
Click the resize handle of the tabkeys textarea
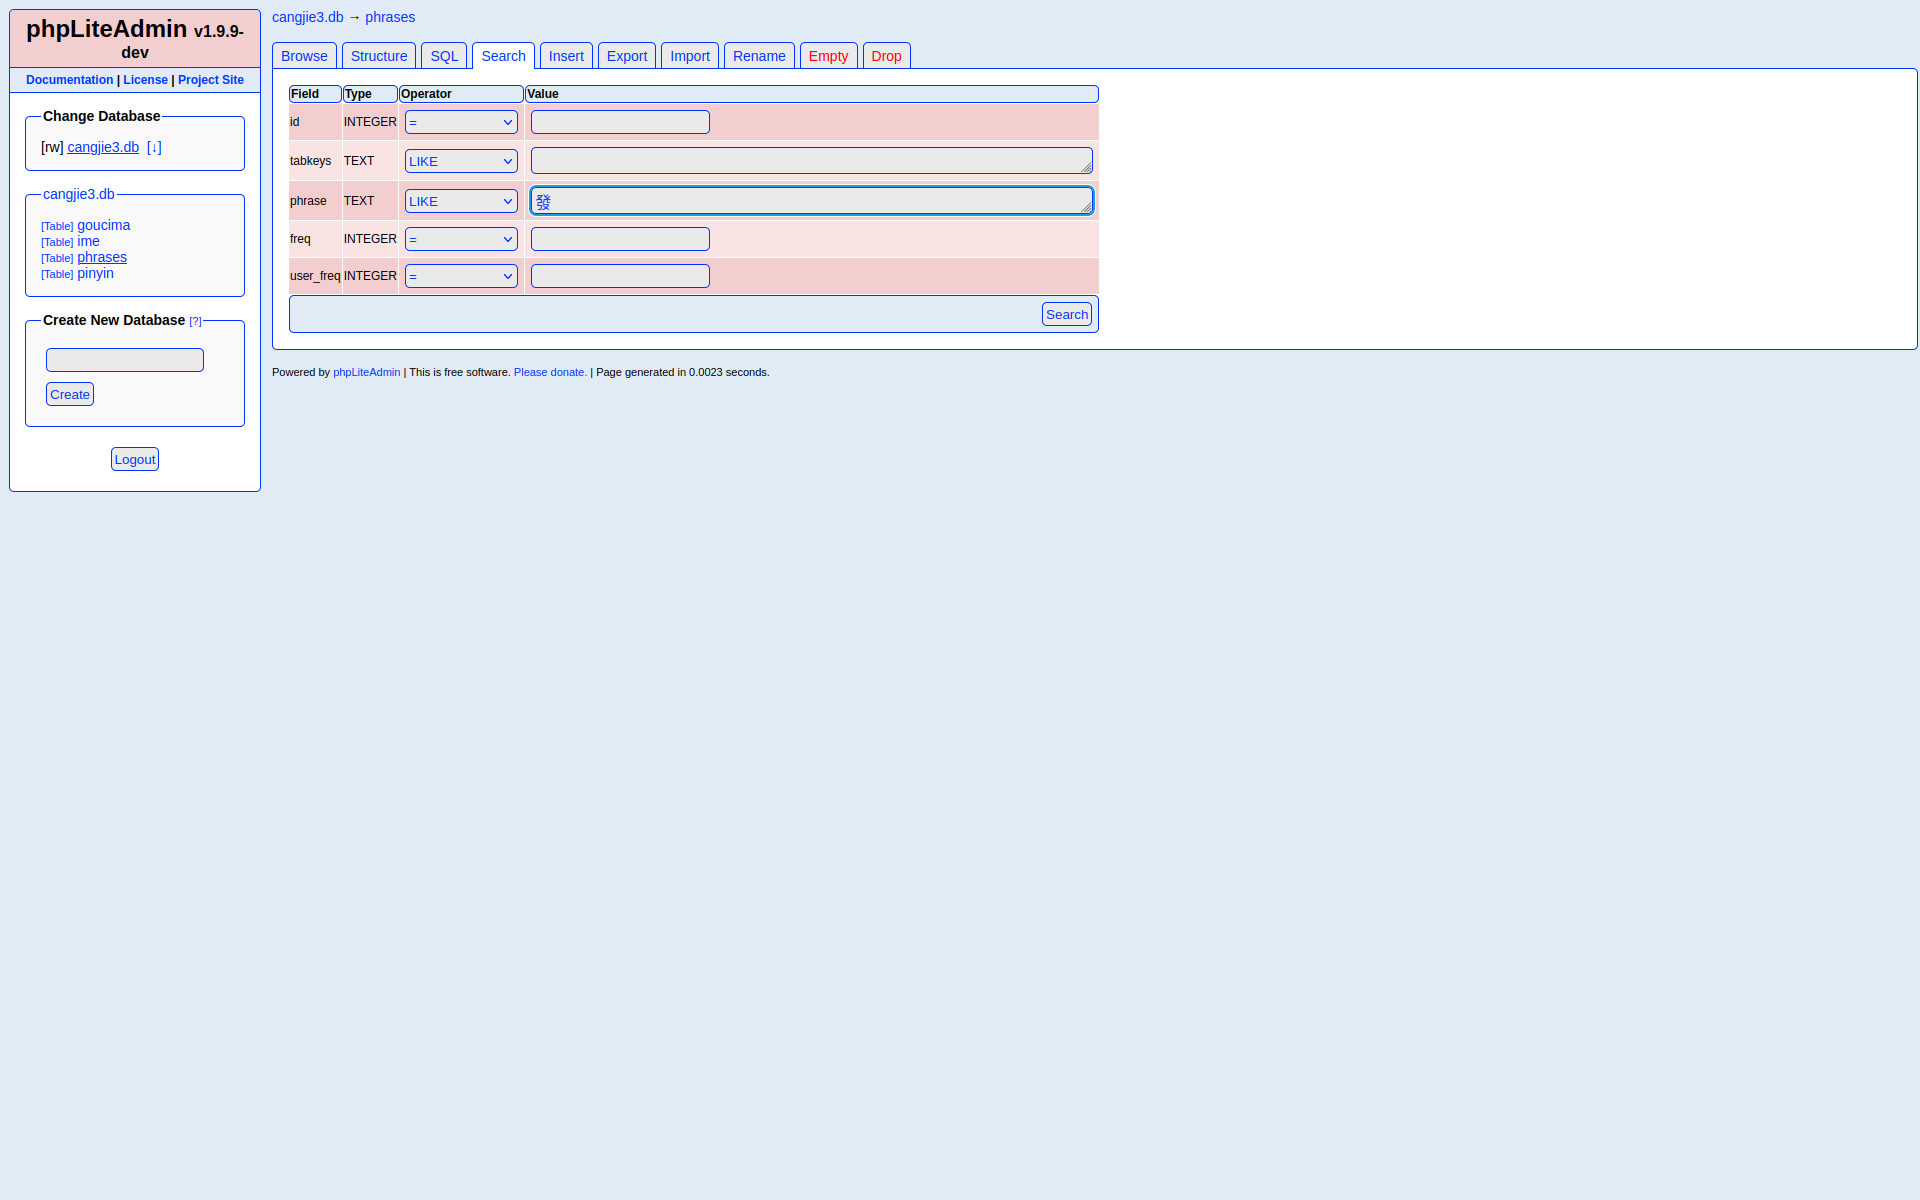click(1086, 167)
